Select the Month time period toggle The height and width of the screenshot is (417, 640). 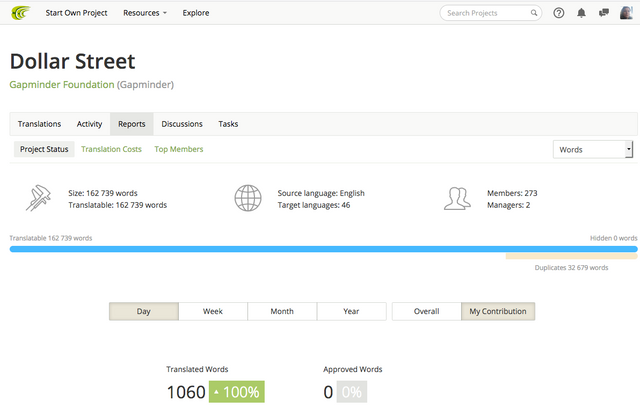(282, 311)
